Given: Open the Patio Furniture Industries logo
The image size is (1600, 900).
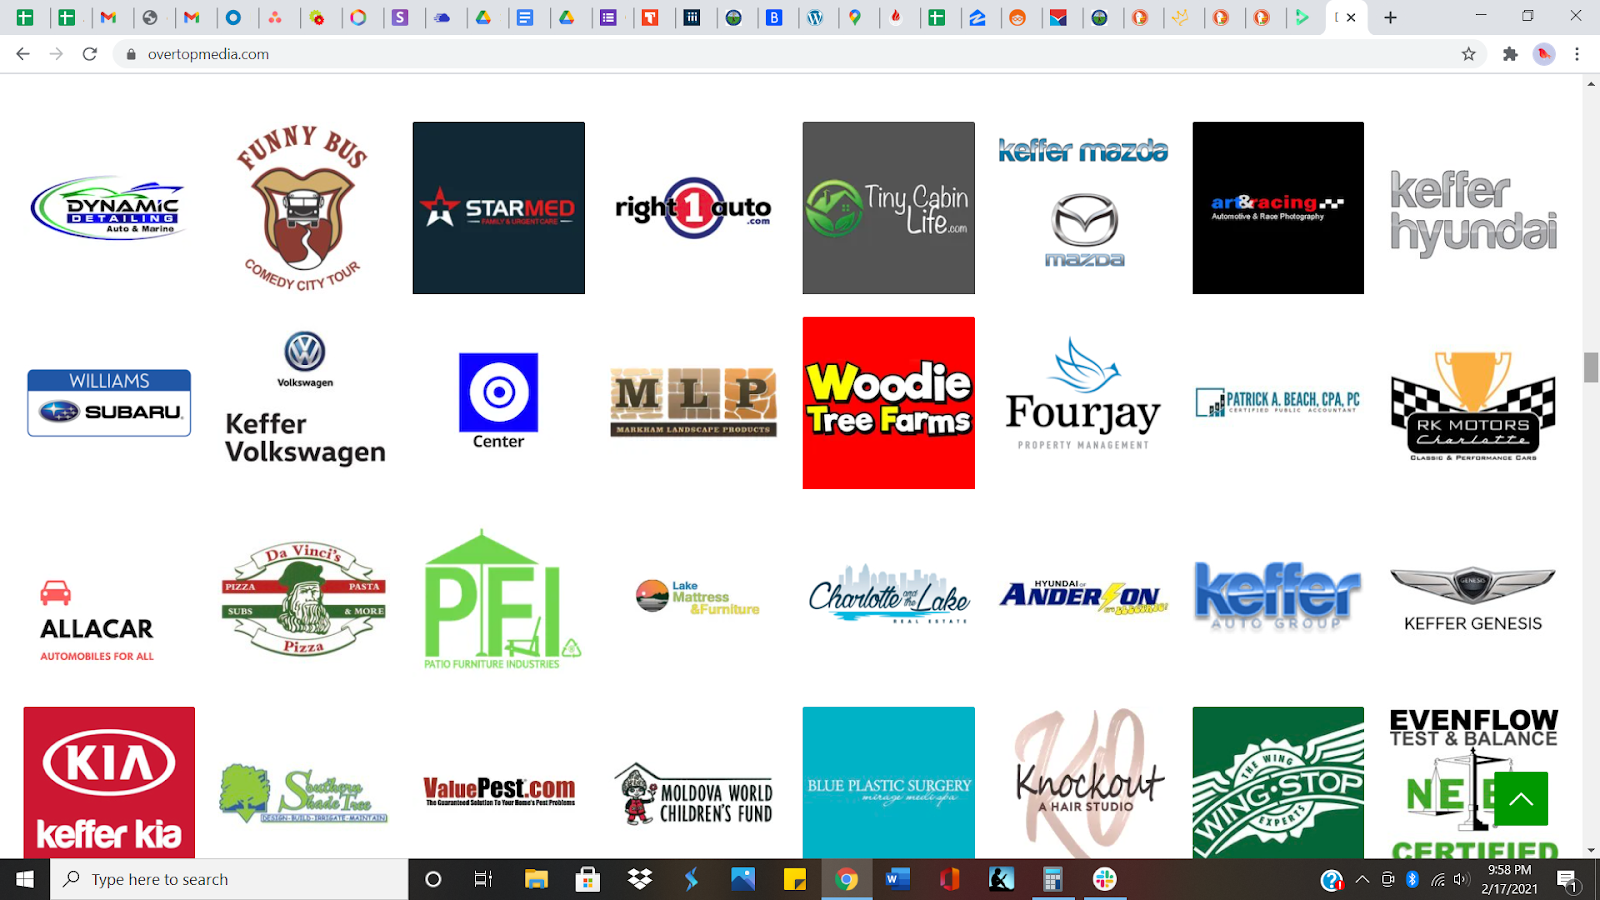Looking at the screenshot, I should (502, 599).
